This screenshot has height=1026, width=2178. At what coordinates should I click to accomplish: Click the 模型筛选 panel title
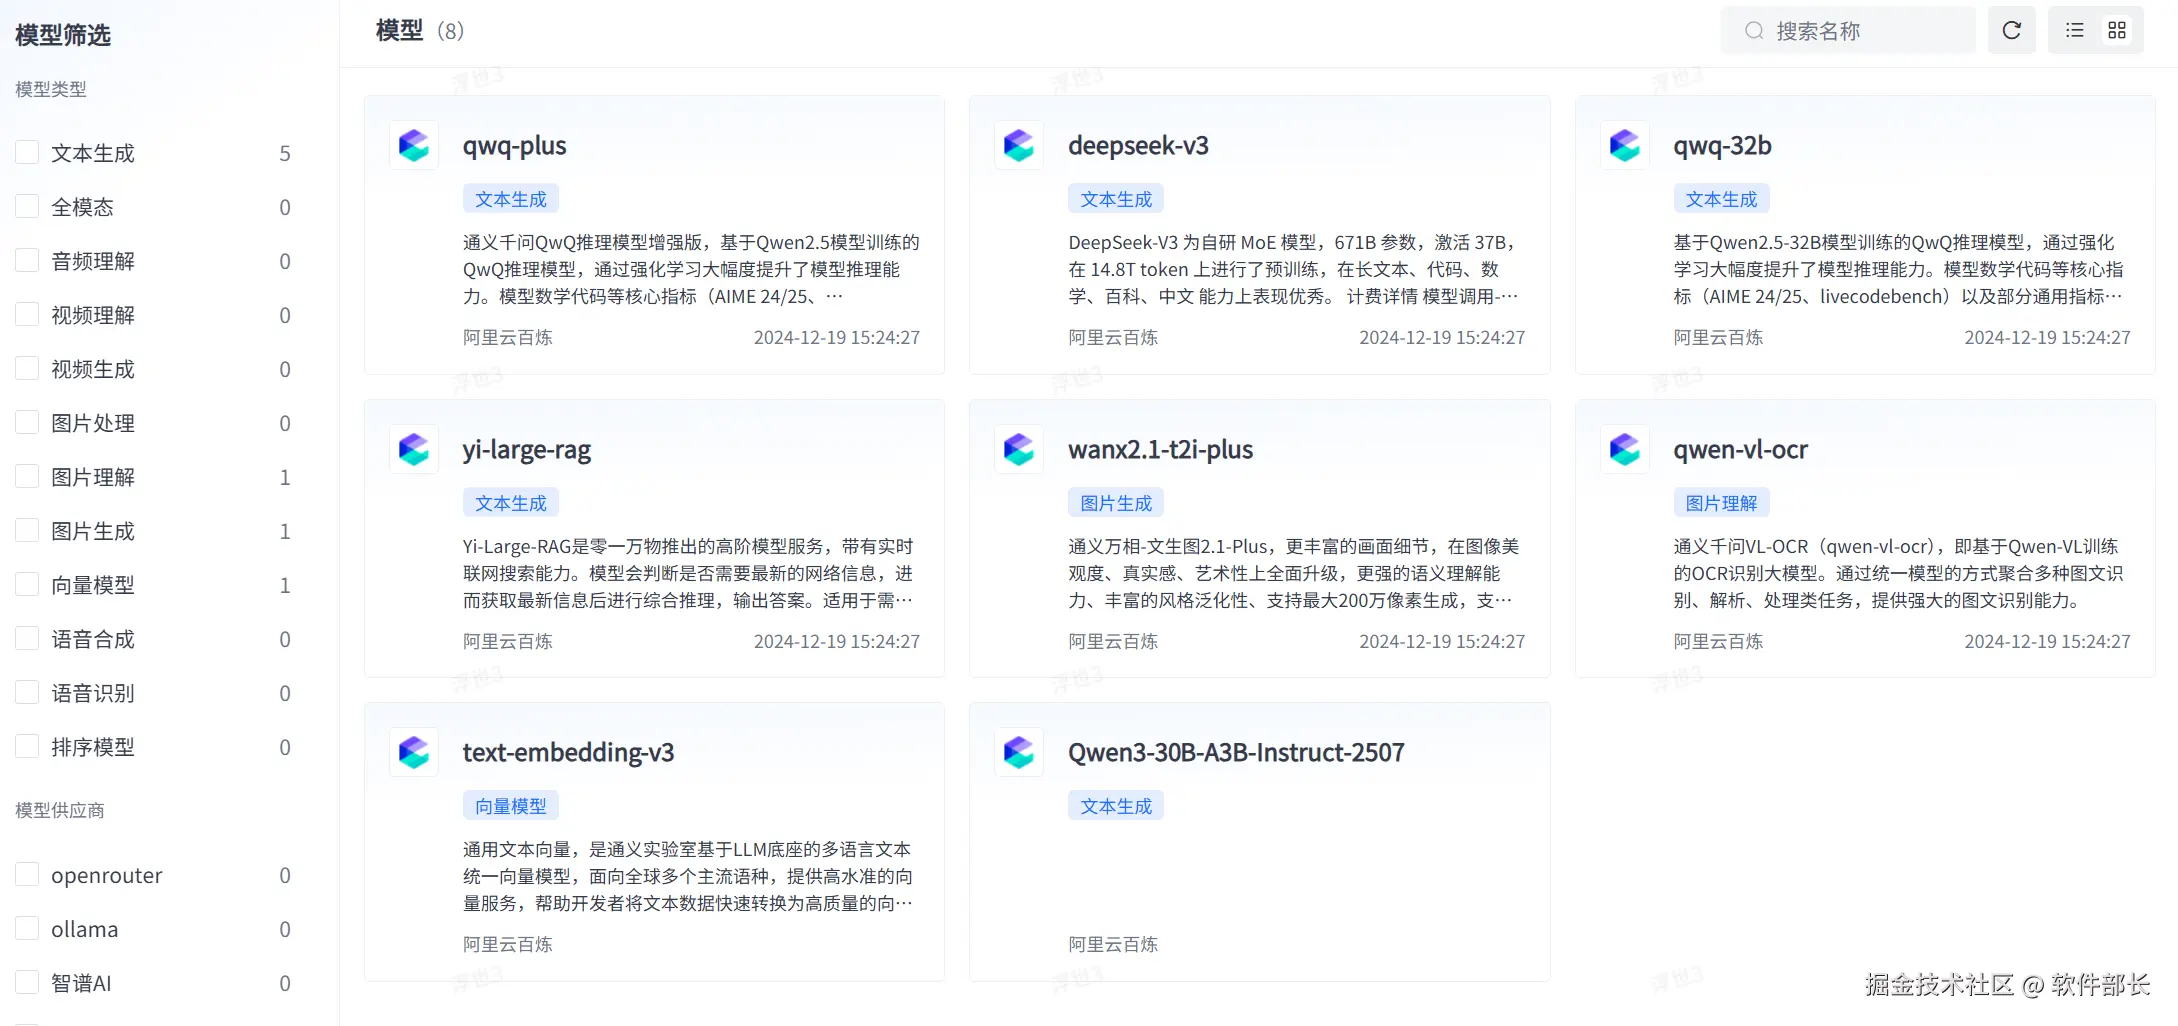point(63,35)
